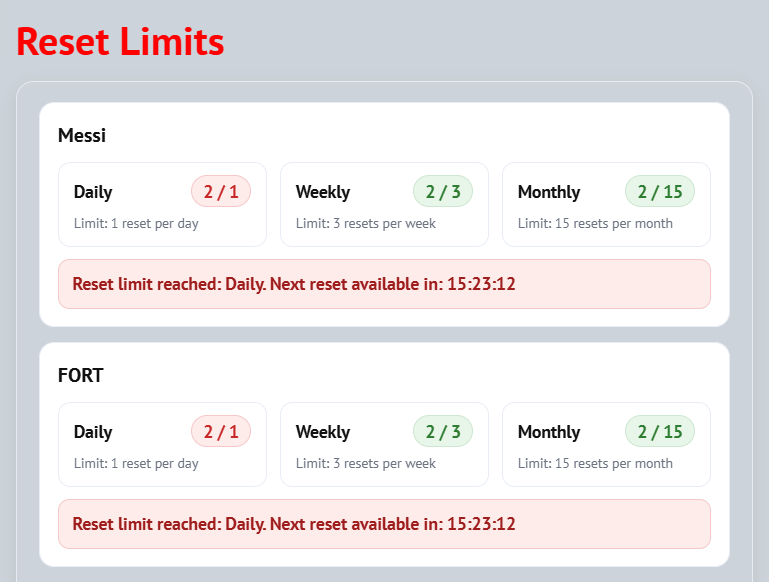The image size is (769, 582).
Task: Click Messi's reset limit reached alert
Action: point(384,284)
